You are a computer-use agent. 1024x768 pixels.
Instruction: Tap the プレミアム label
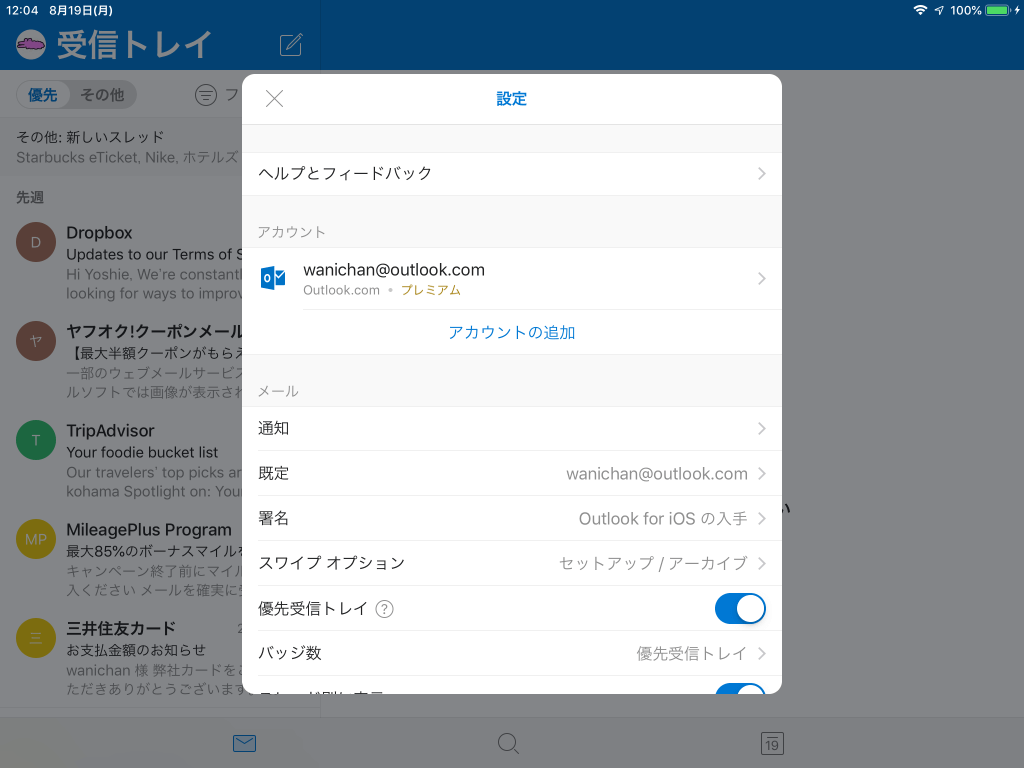tap(431, 290)
